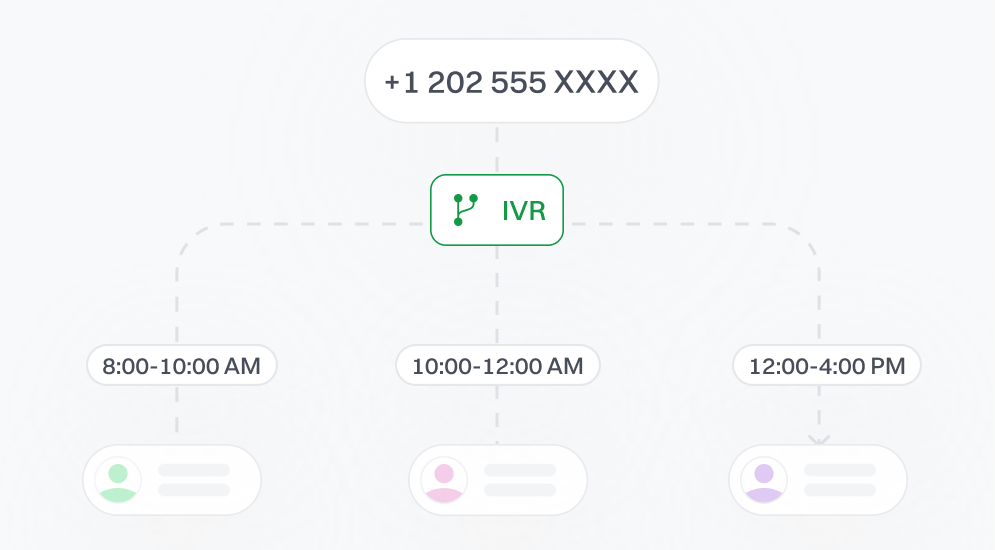Click the arrowhead above the purple user card
Image resolution: width=995 pixels, height=550 pixels.
click(x=820, y=438)
